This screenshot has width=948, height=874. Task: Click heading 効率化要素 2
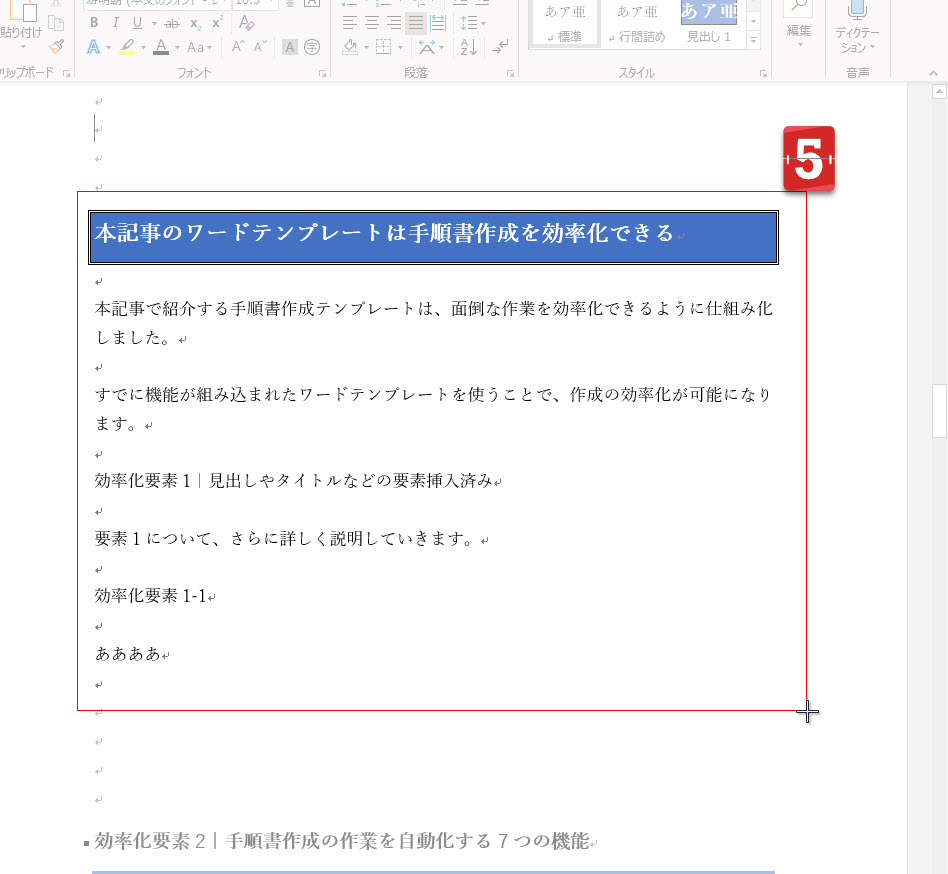pos(342,841)
